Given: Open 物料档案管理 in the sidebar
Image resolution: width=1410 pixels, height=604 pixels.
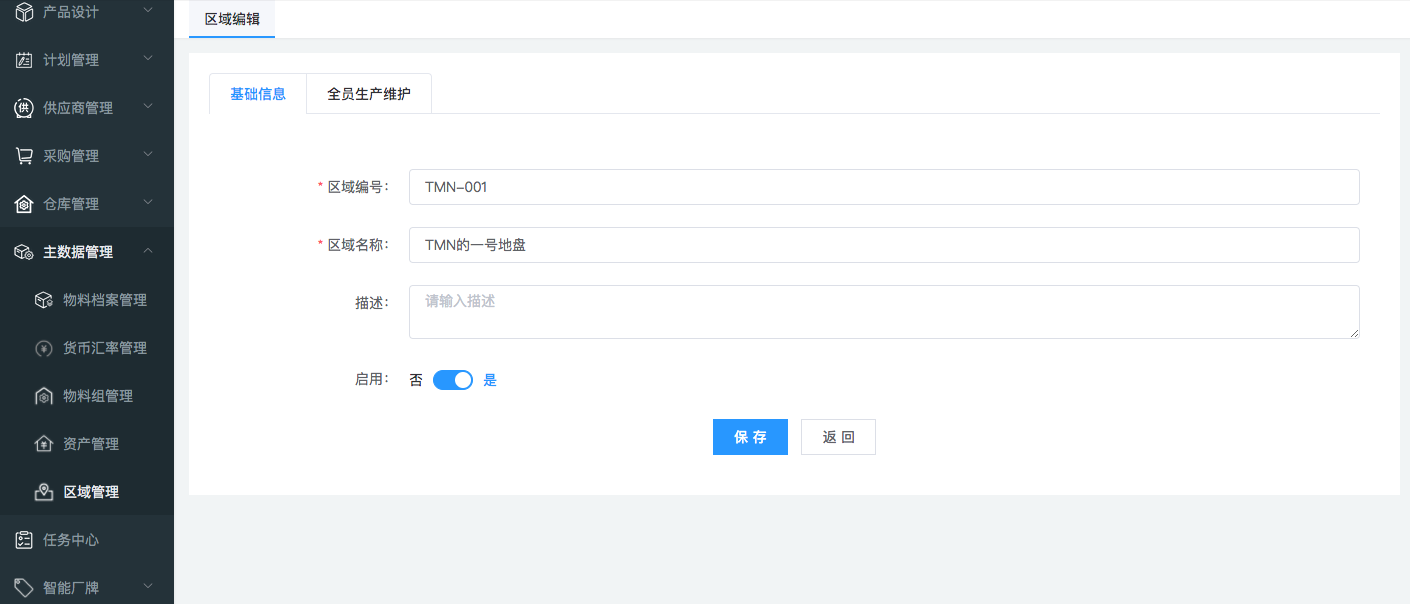Looking at the screenshot, I should click(x=105, y=300).
